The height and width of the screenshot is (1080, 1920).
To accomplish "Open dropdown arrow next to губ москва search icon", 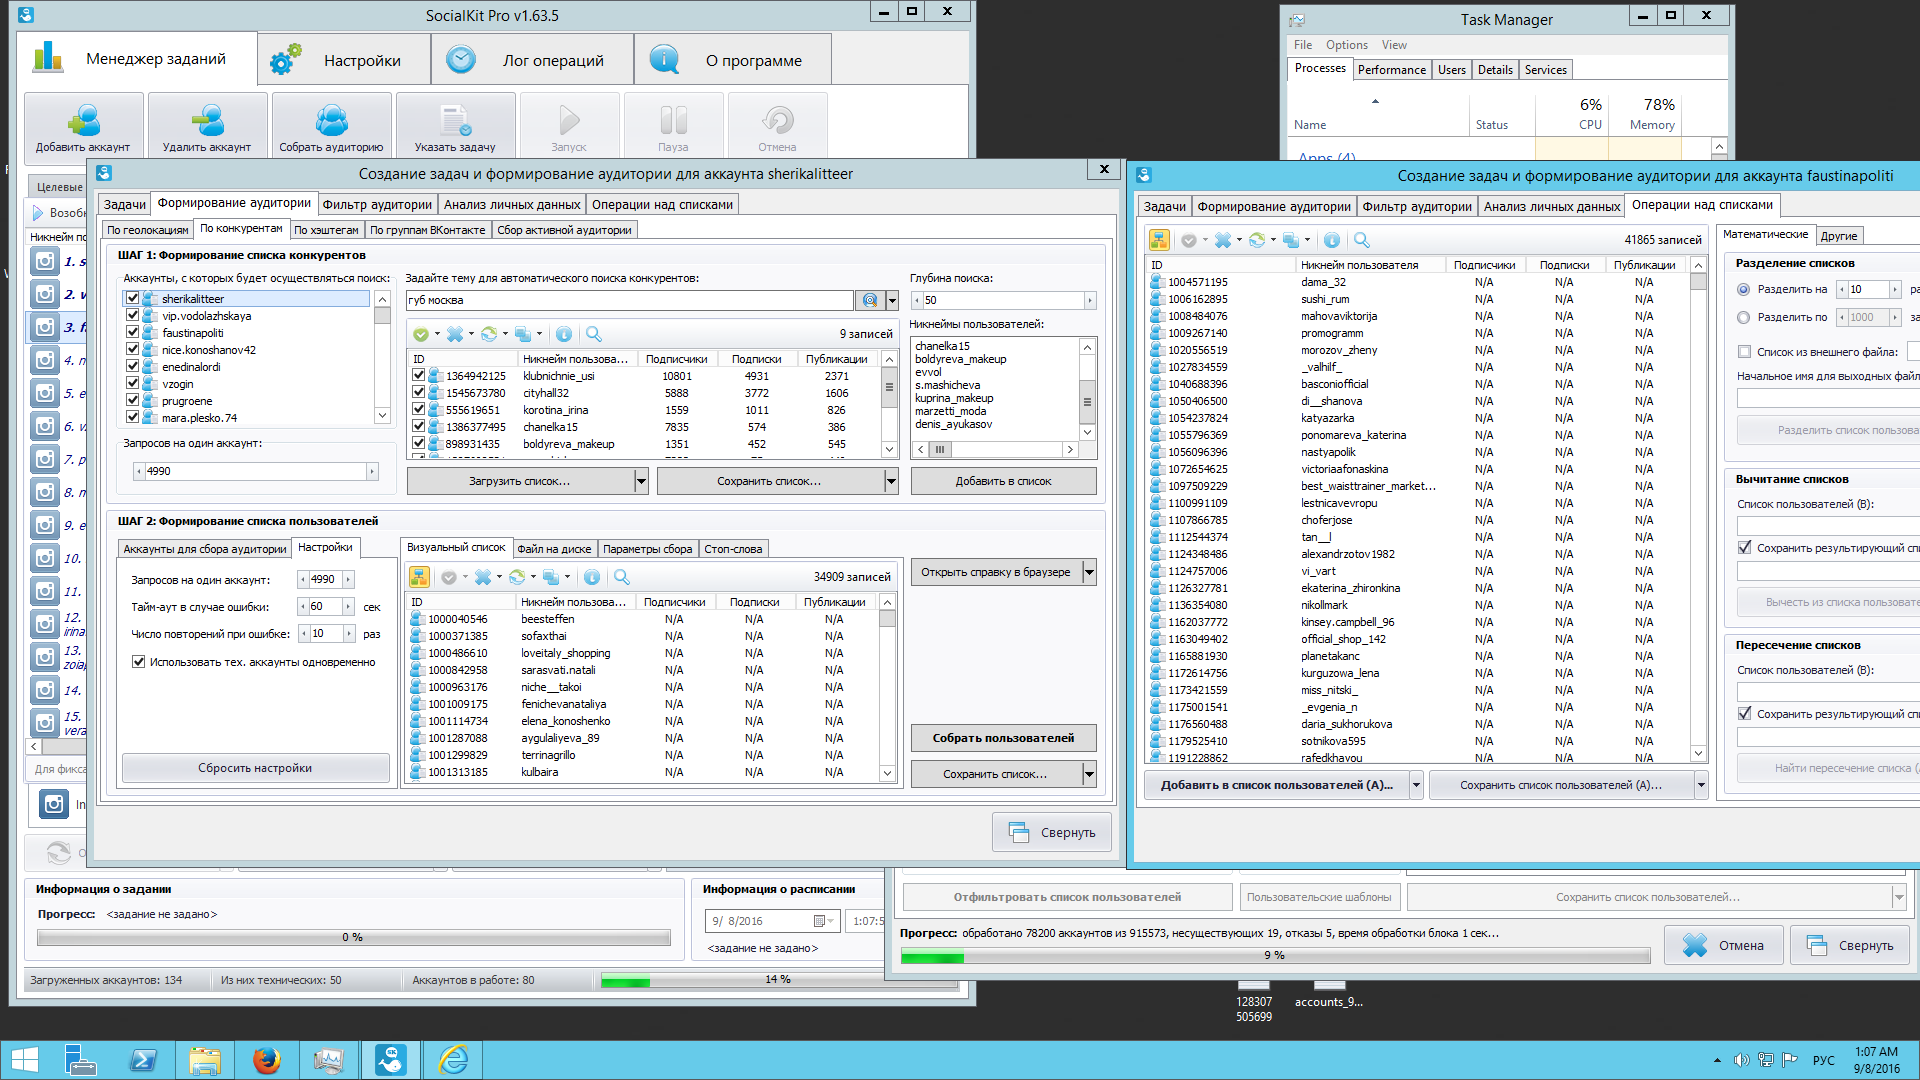I will coord(892,300).
